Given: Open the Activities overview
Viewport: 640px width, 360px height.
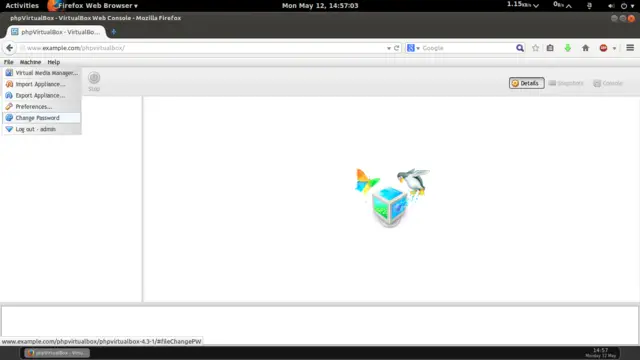Looking at the screenshot, I should click(x=22, y=5).
